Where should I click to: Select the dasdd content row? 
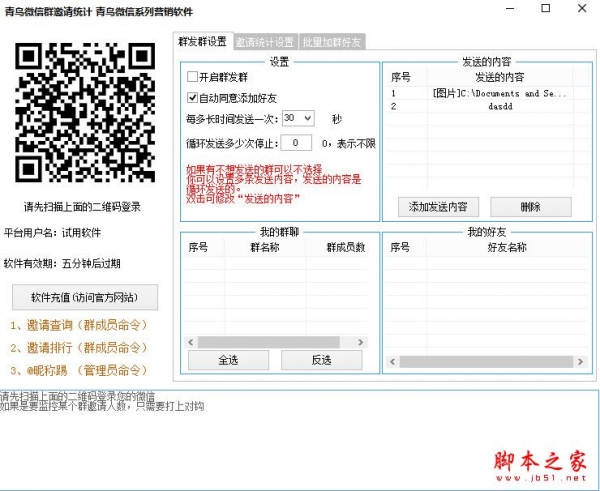point(479,106)
